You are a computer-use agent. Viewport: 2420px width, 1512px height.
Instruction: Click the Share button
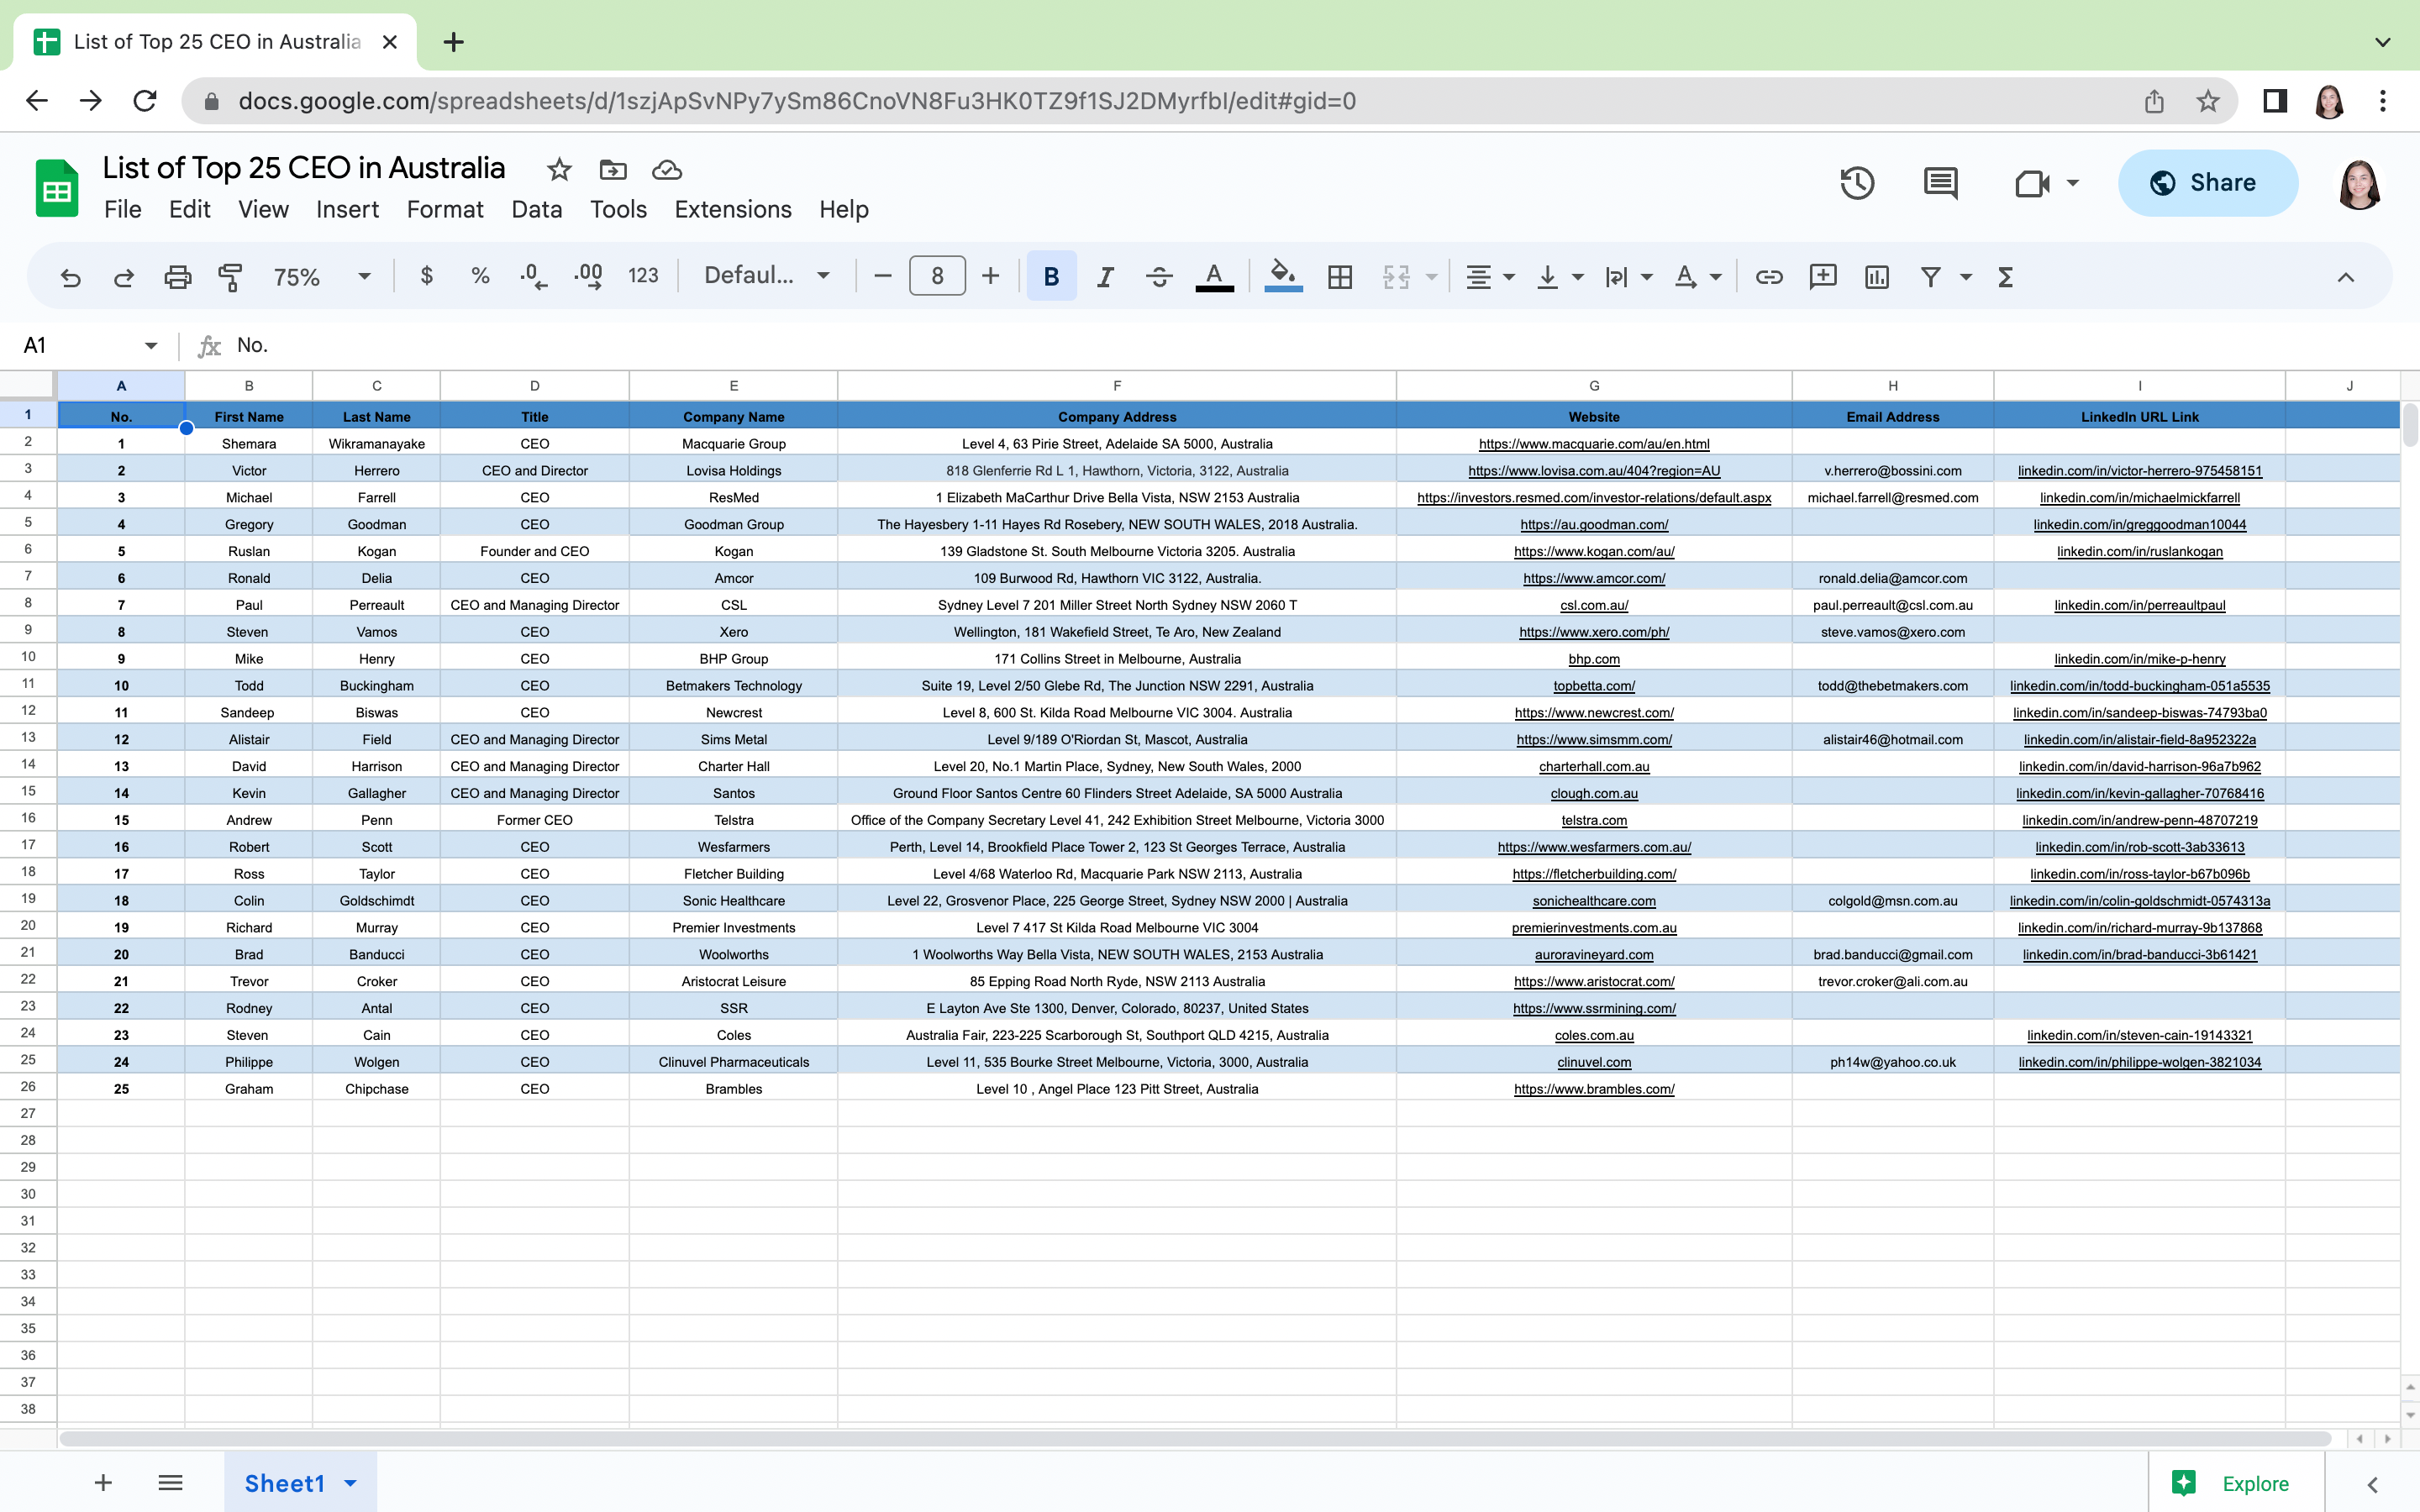pyautogui.click(x=2207, y=183)
